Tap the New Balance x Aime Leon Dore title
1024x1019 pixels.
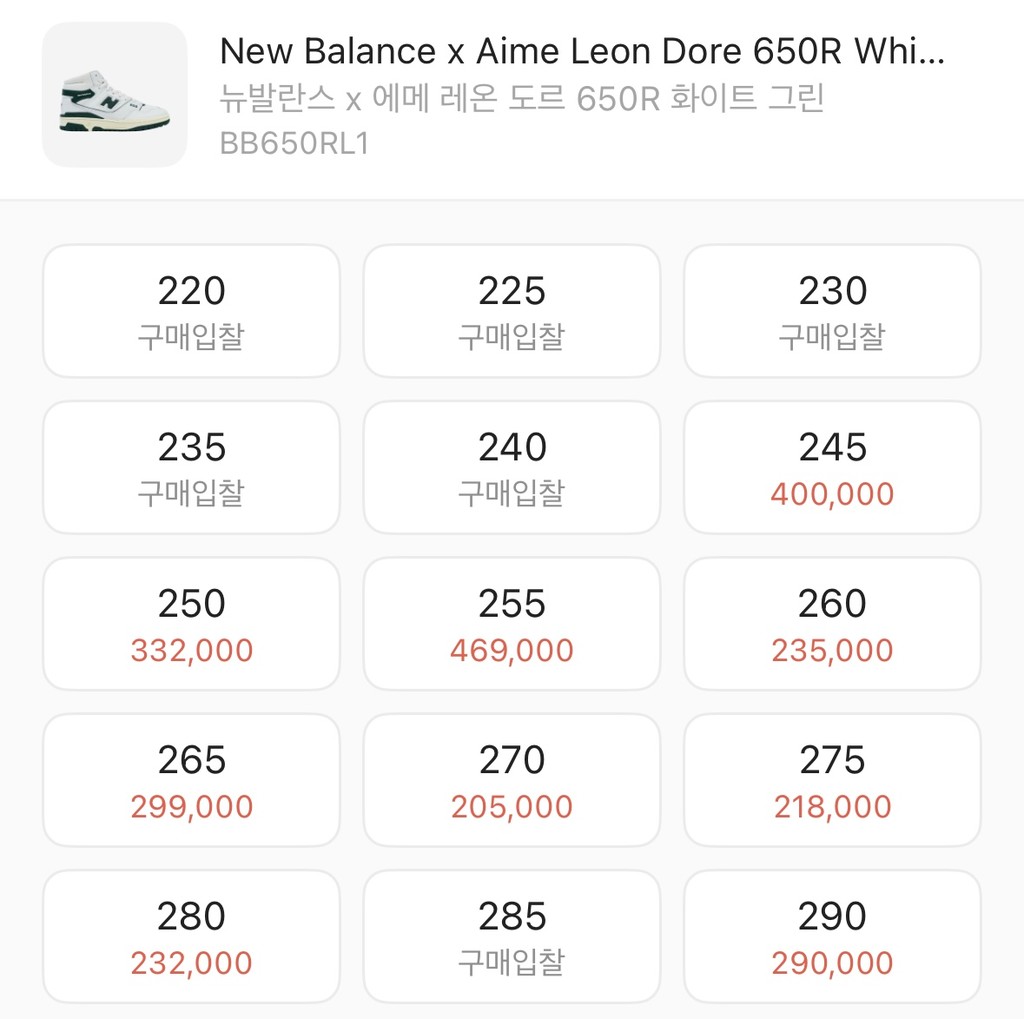pos(581,51)
